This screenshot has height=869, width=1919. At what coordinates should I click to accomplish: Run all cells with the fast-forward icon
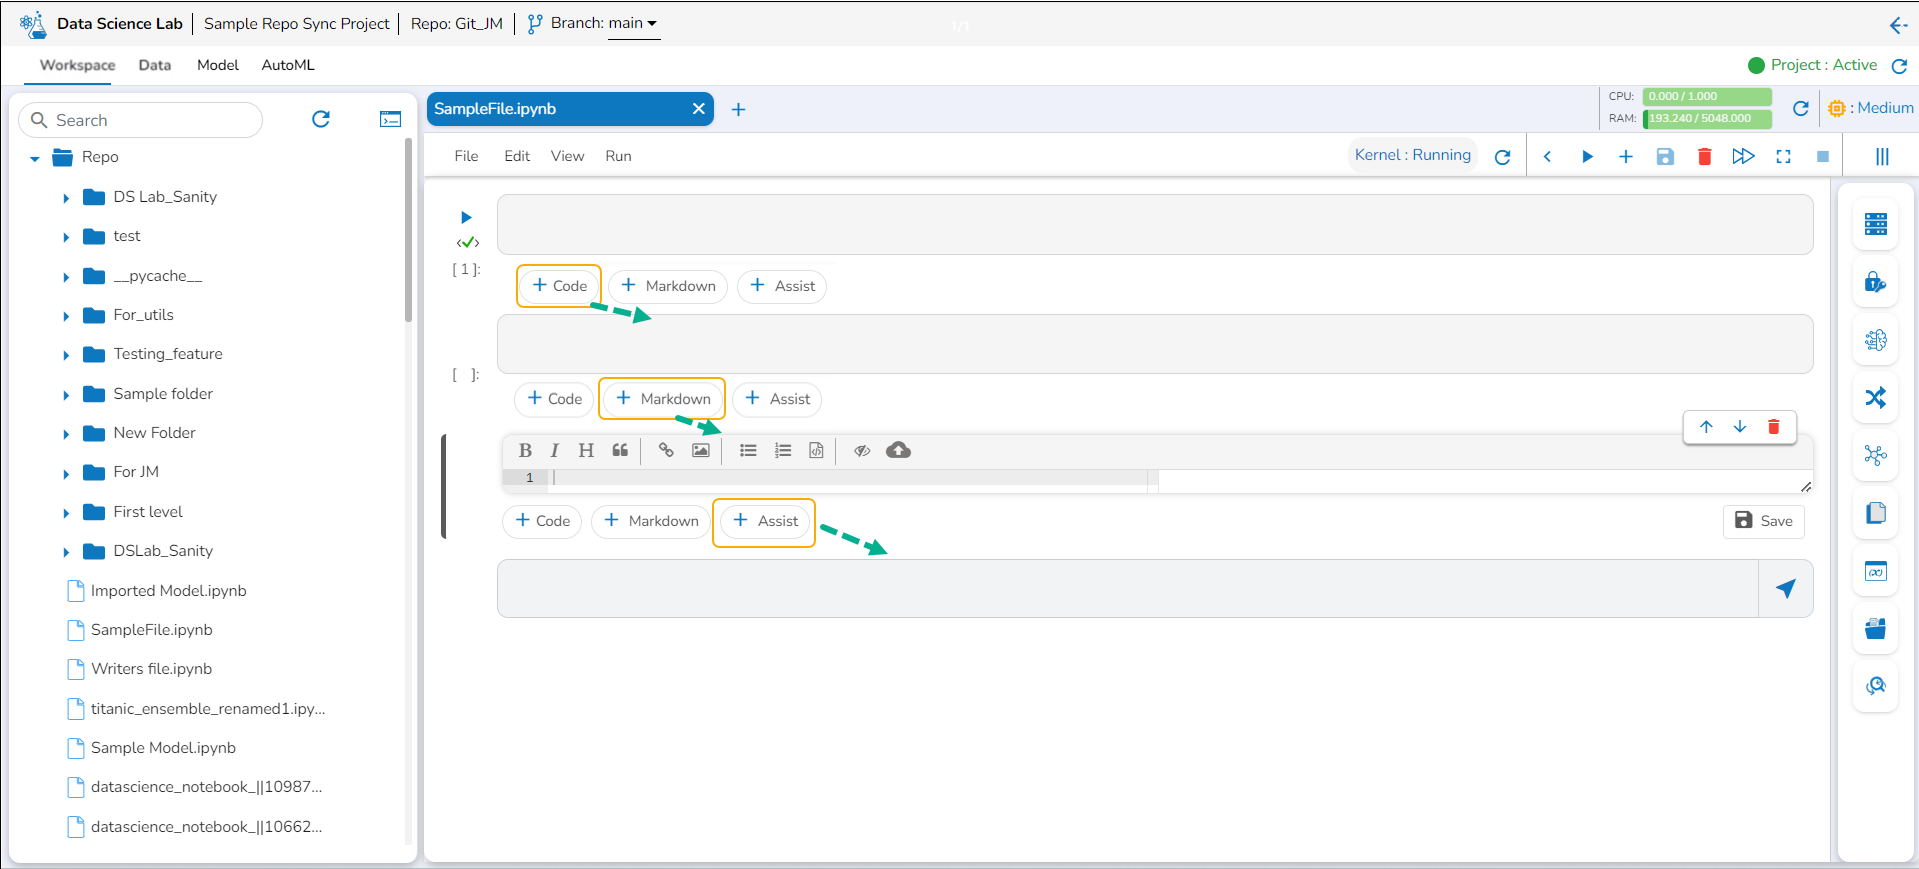(x=1743, y=157)
